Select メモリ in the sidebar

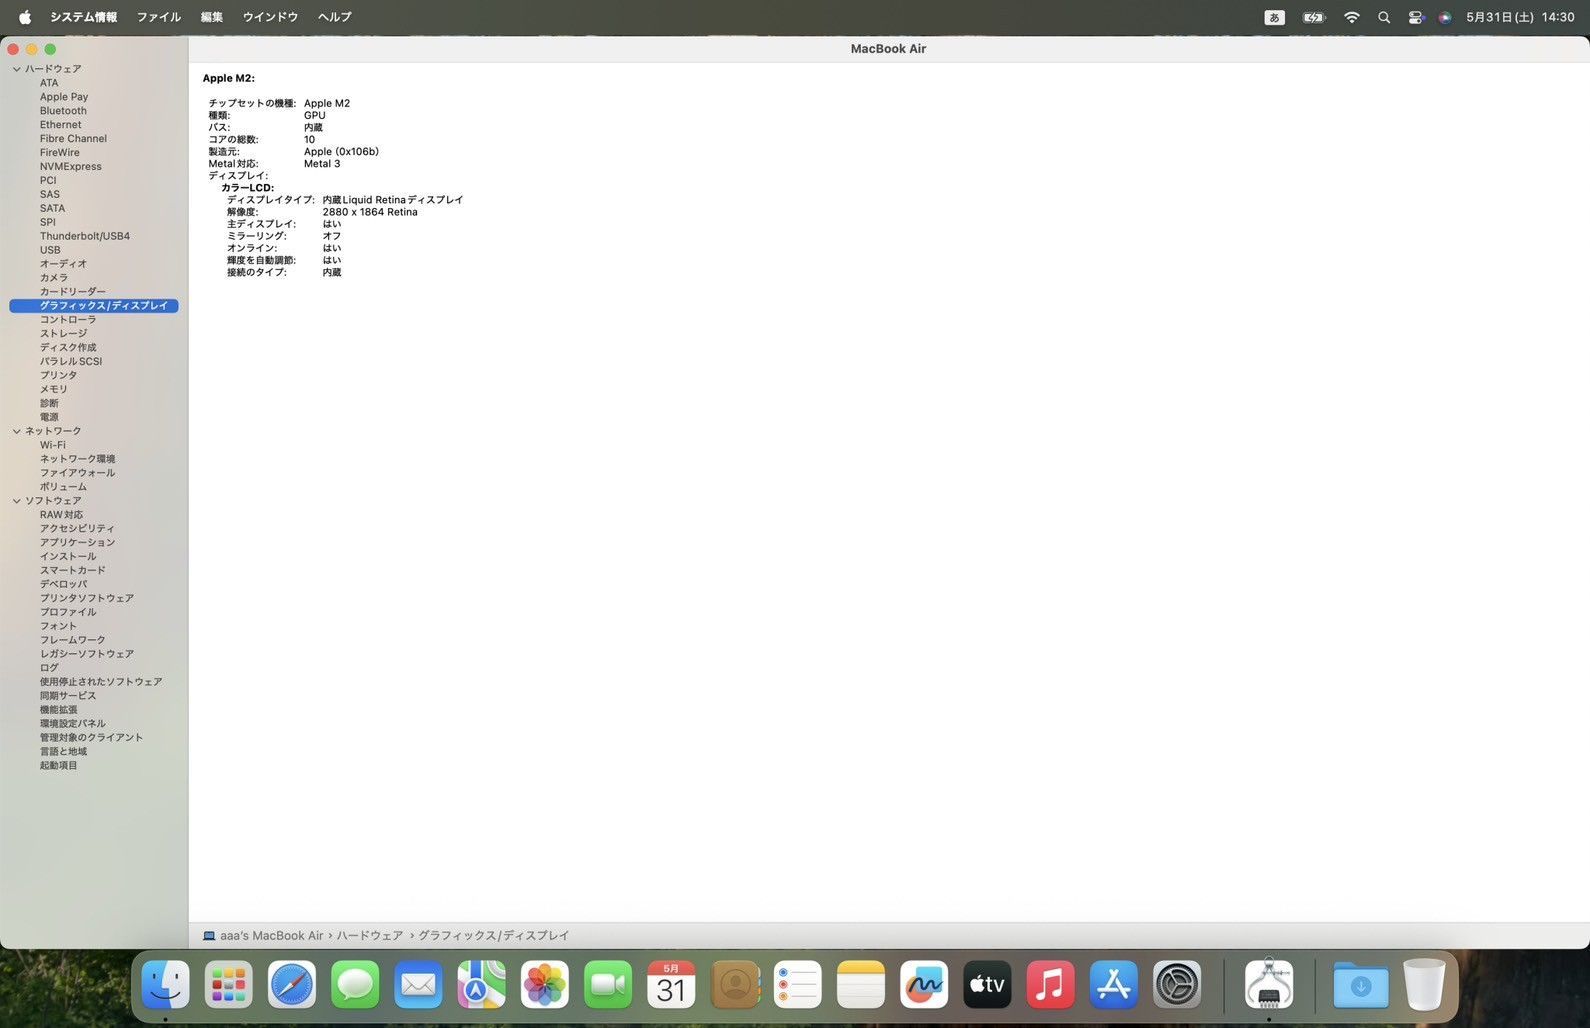point(54,389)
